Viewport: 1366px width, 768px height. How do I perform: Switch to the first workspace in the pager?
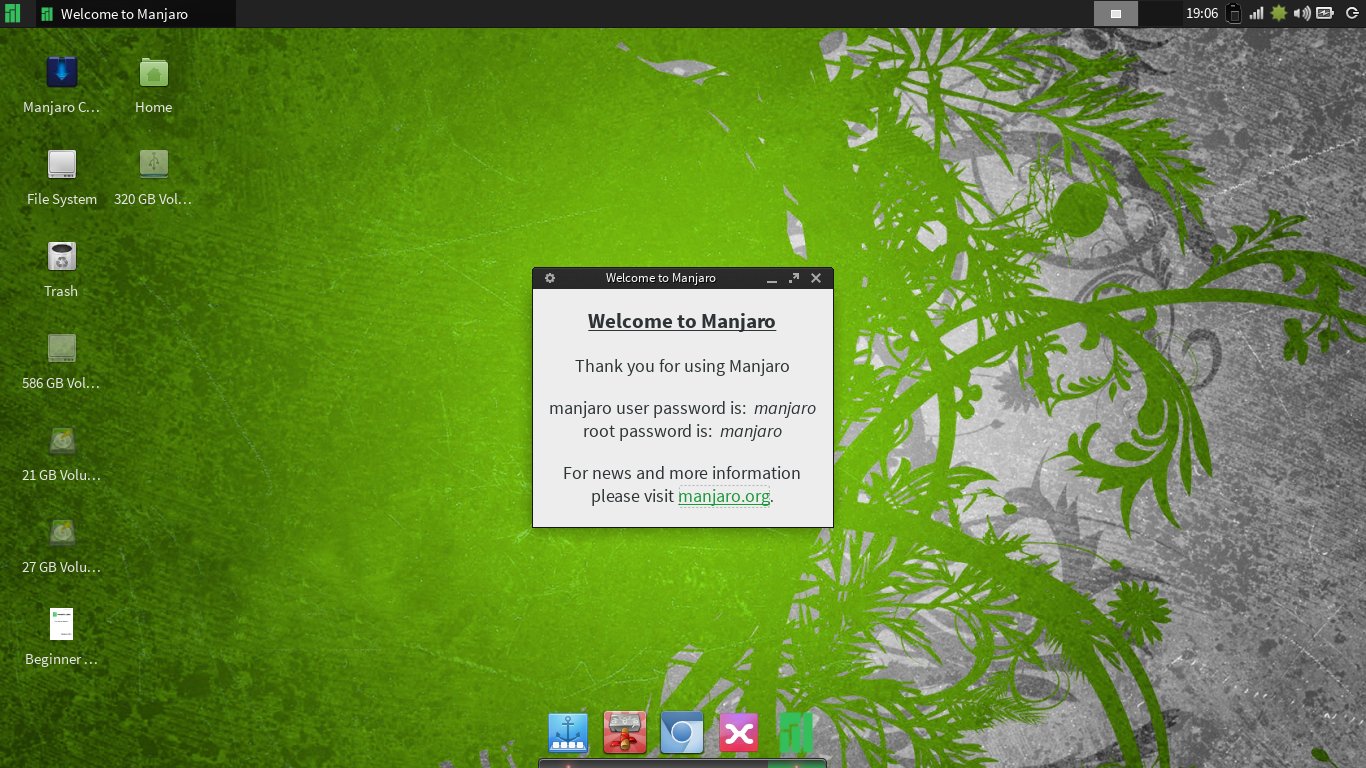coord(1116,14)
